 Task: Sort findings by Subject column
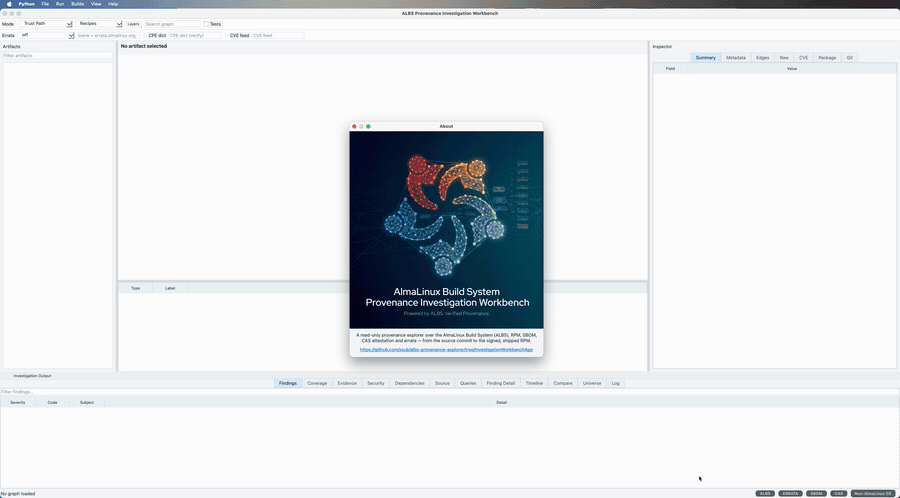(x=87, y=403)
